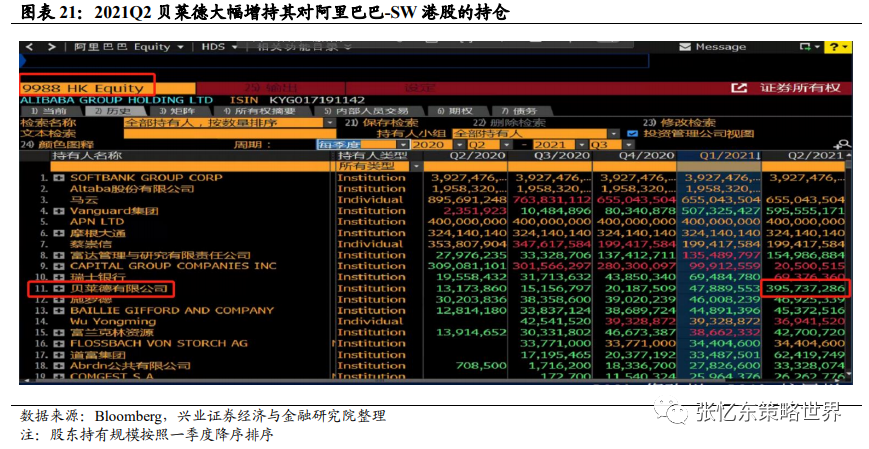Expand the 富兰克林资源 row

coord(59,333)
